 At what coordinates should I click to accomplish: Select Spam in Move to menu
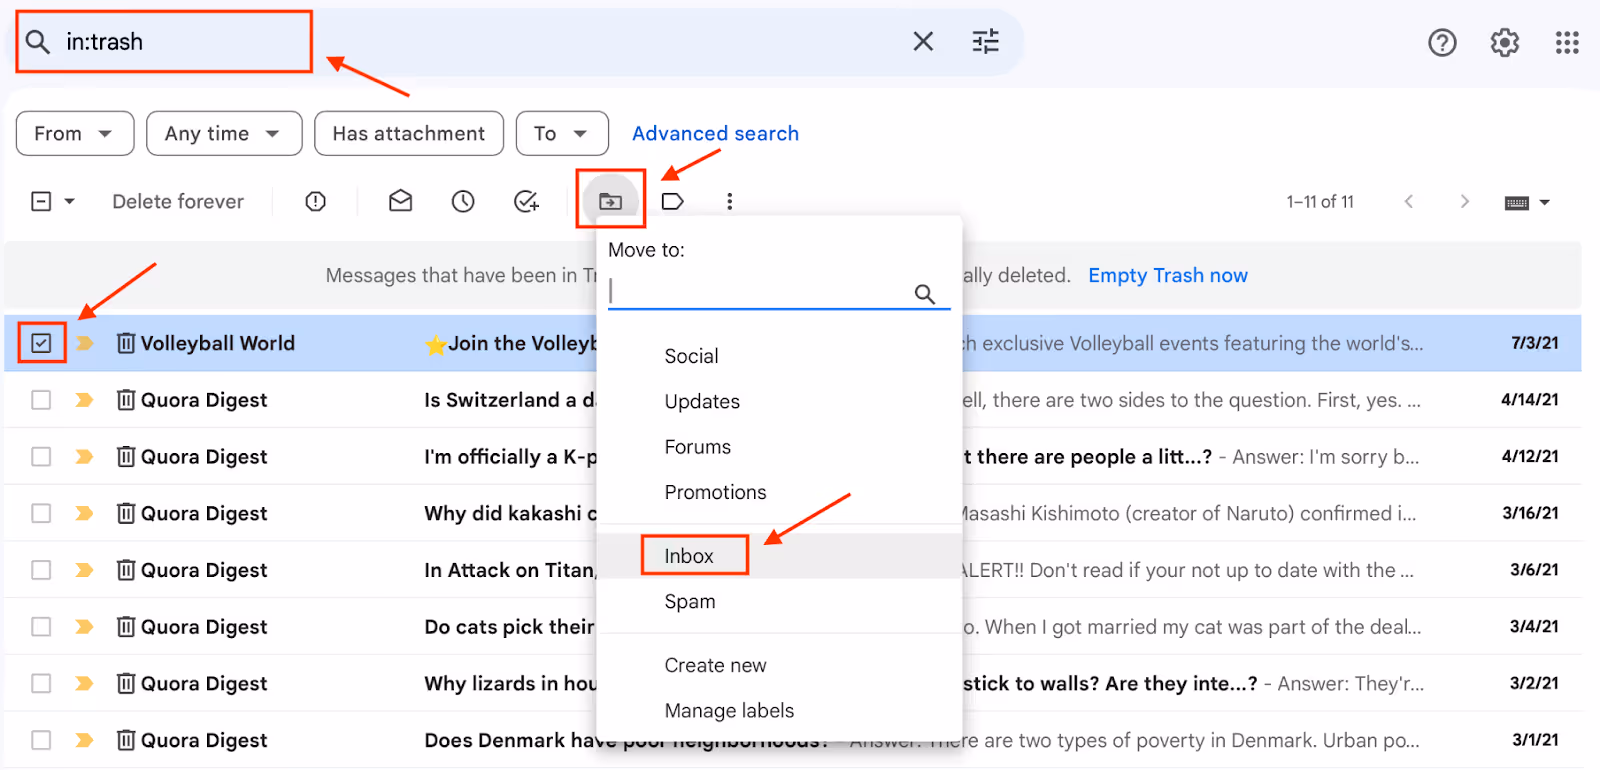690,601
